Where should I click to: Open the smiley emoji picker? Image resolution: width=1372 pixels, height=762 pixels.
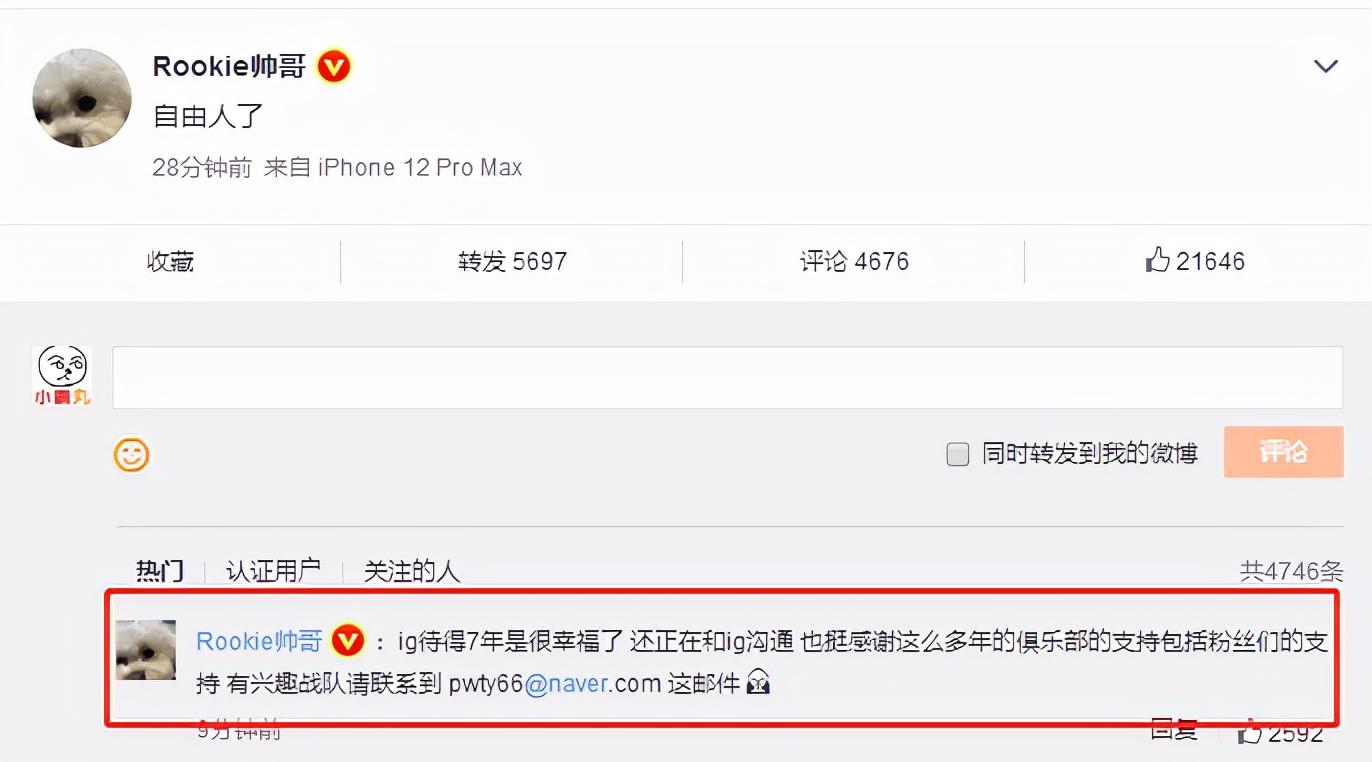click(x=131, y=454)
